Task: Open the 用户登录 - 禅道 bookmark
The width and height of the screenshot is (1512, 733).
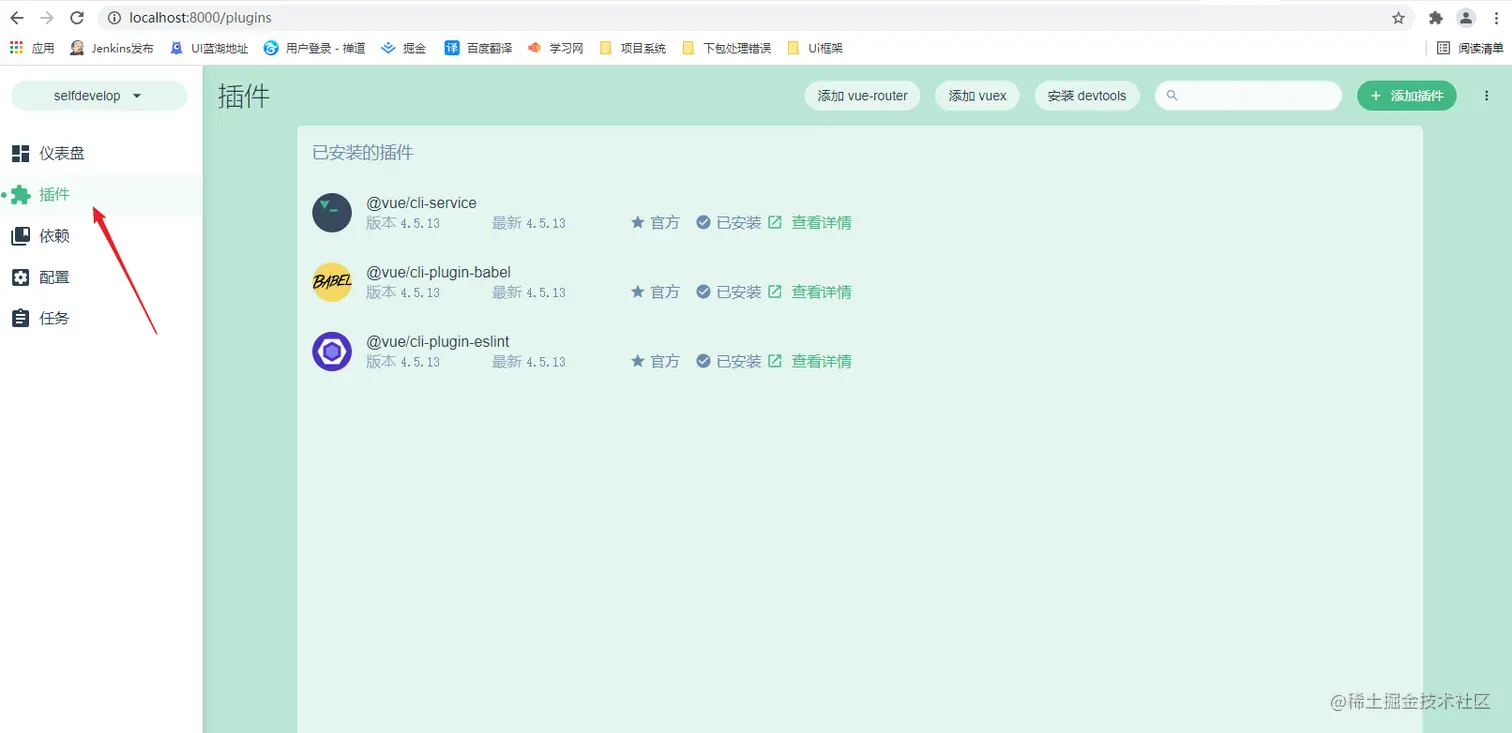Action: coord(315,48)
